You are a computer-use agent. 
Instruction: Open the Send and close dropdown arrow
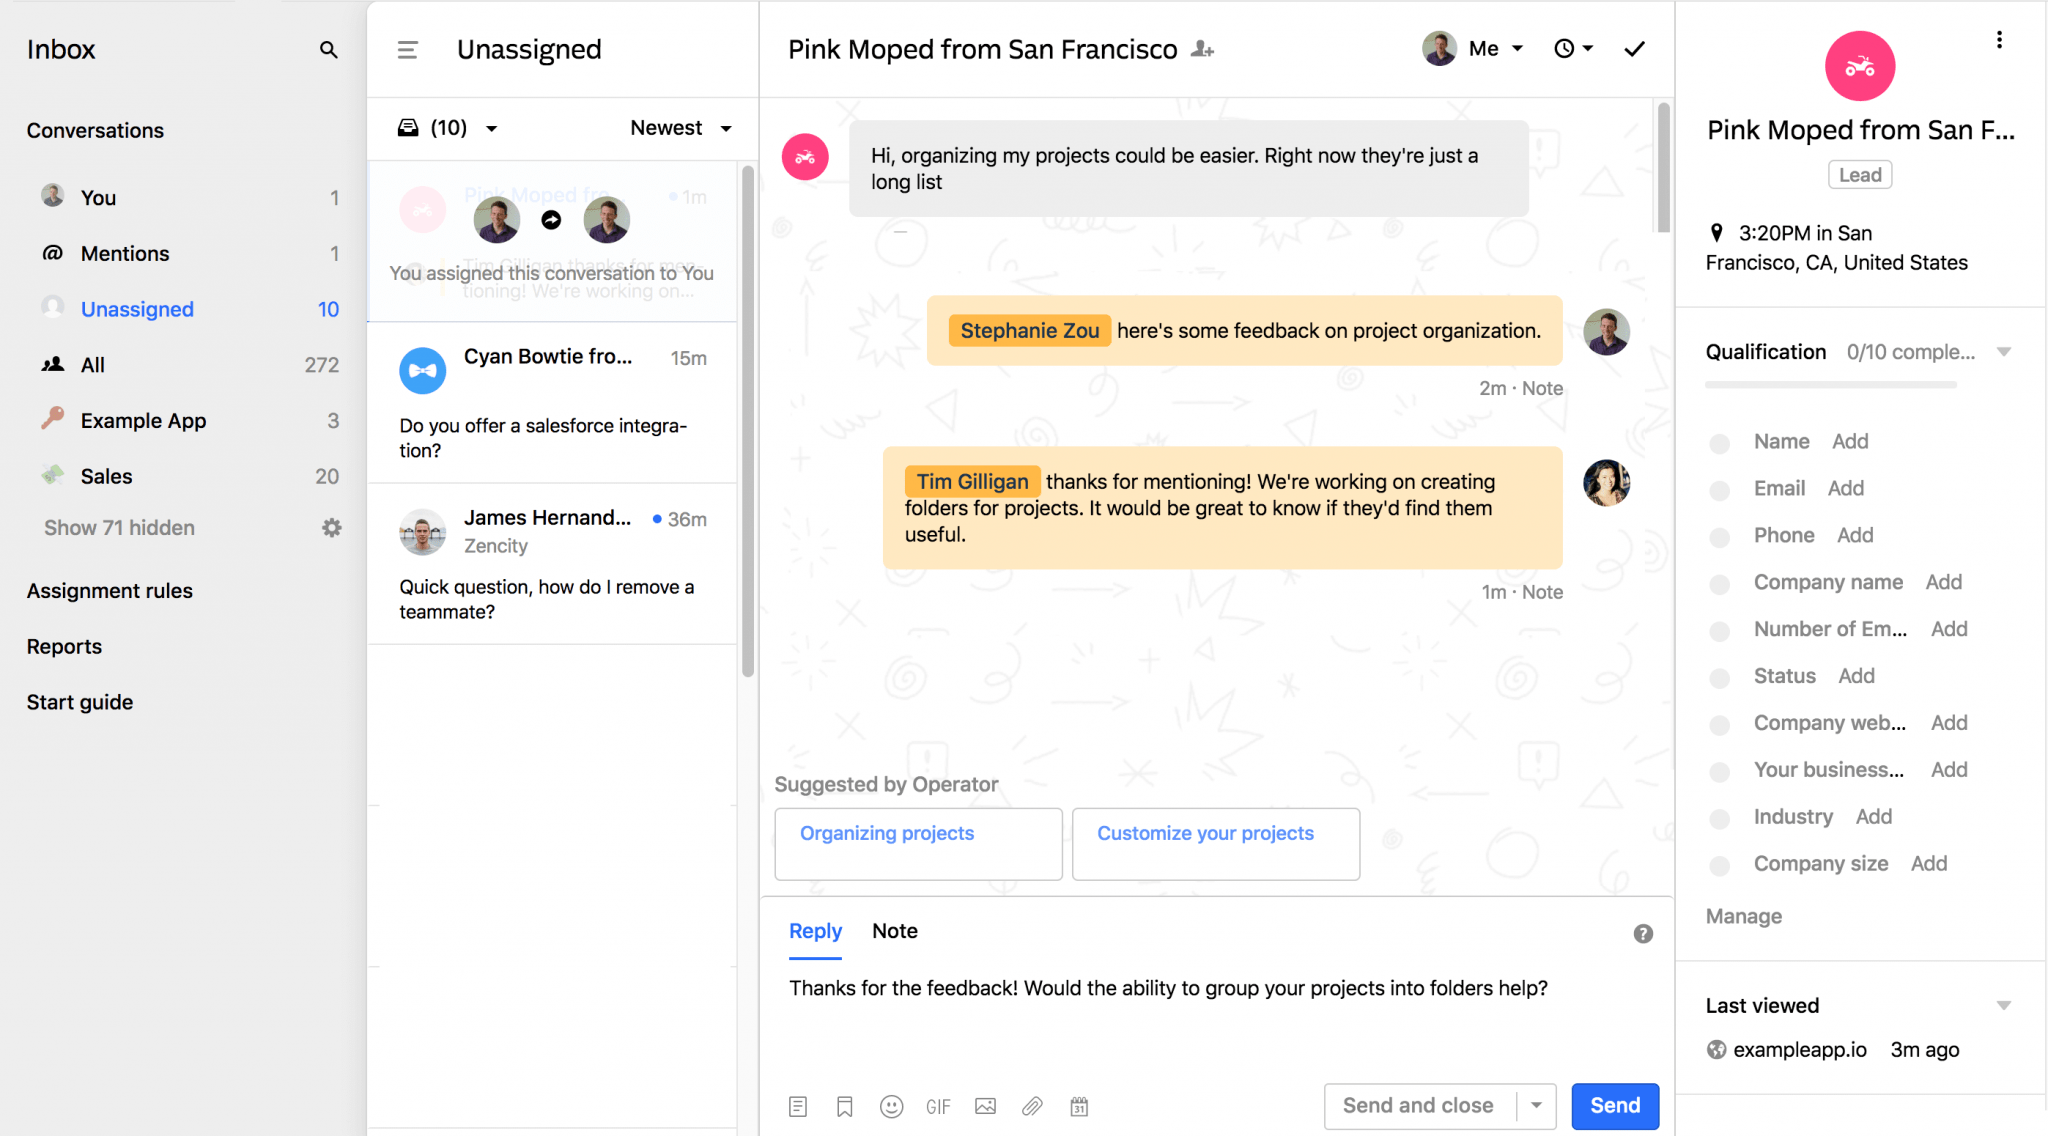coord(1537,1106)
